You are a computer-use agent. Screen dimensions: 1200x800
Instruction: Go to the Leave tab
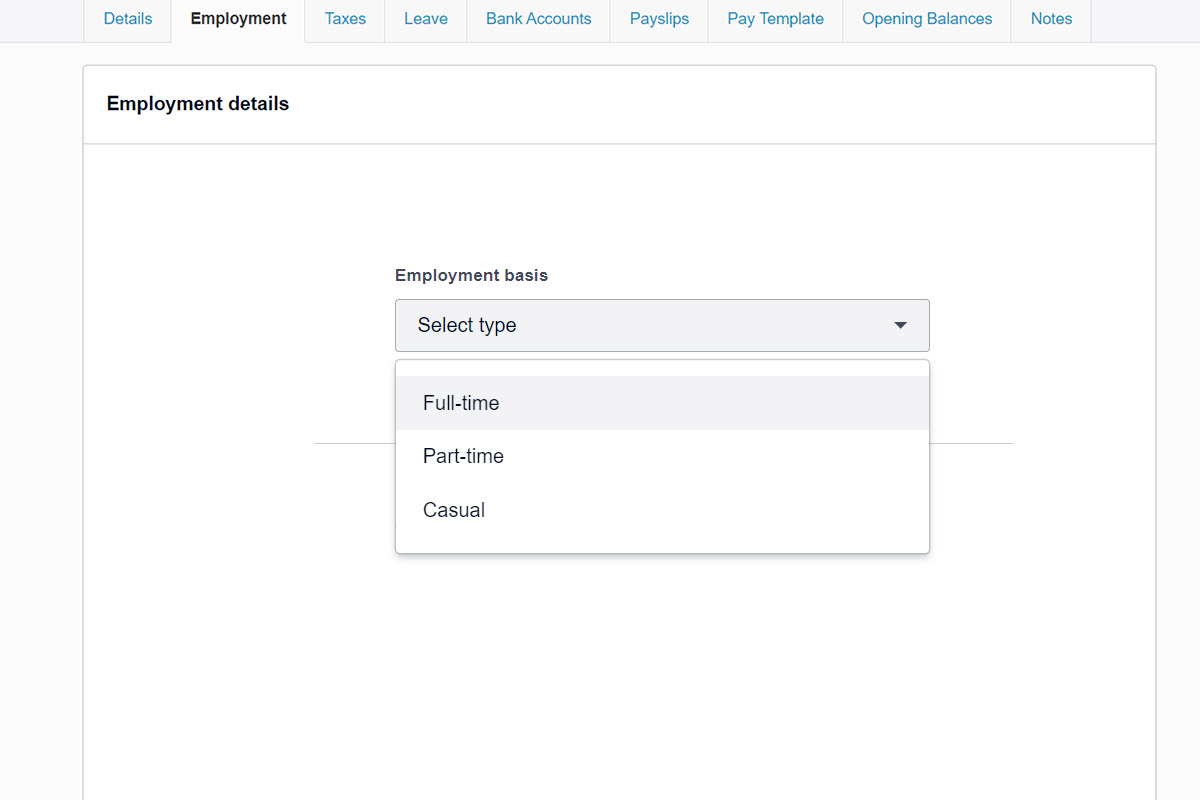coord(425,18)
